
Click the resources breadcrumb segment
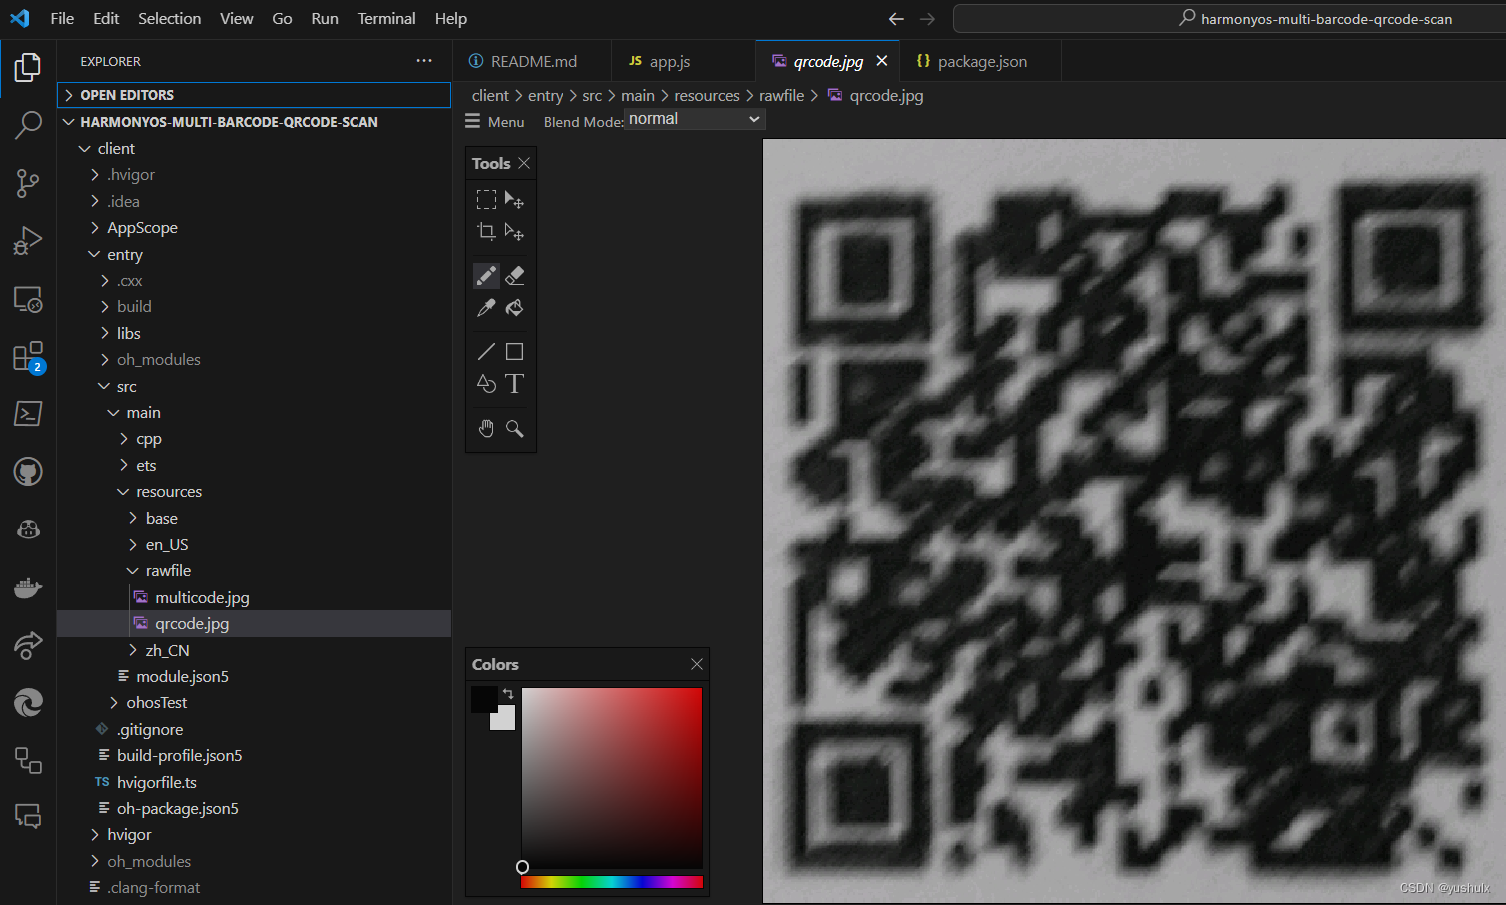pos(707,96)
